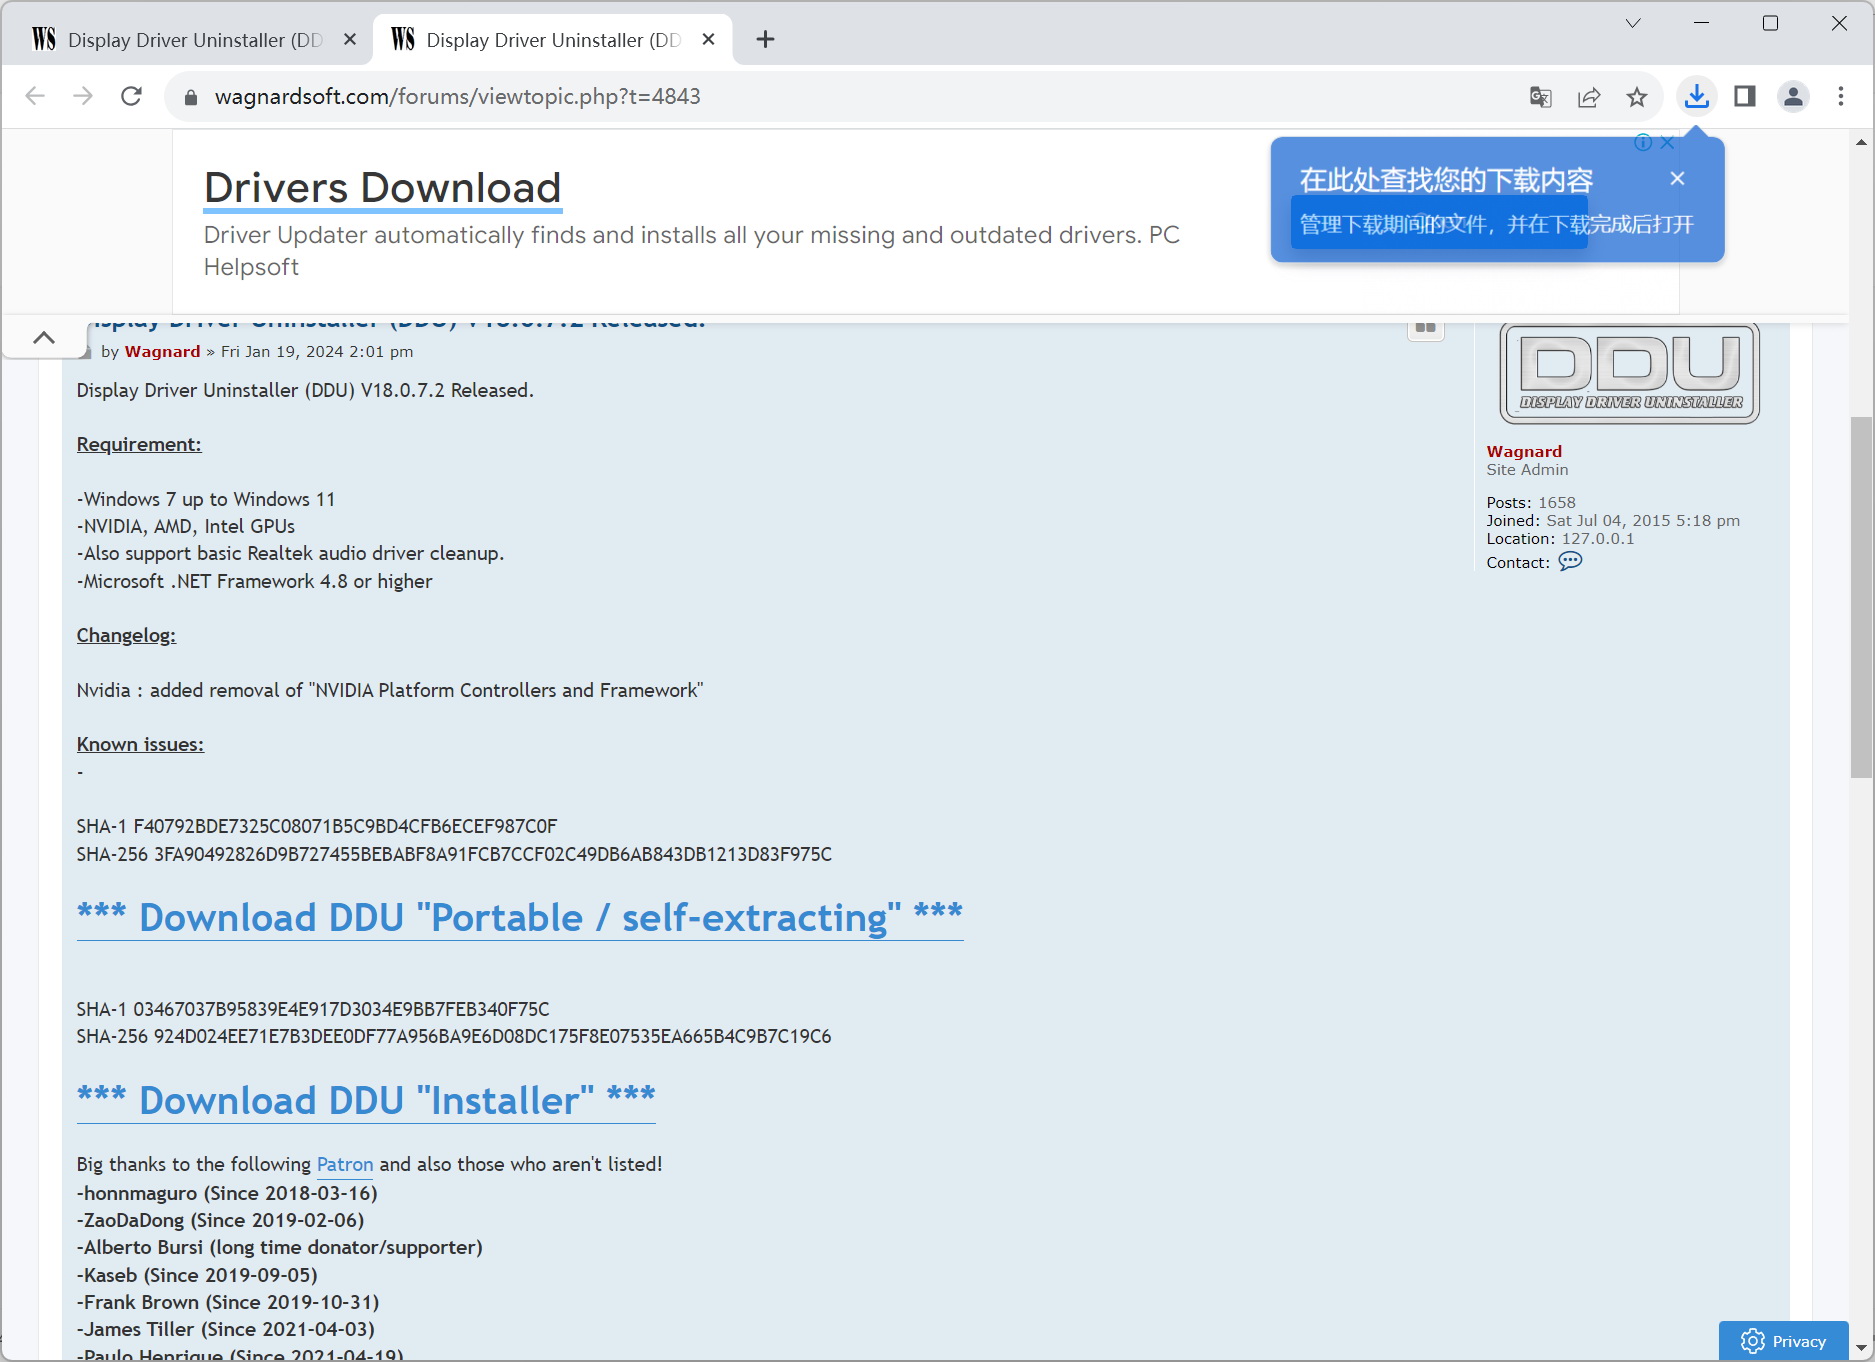The width and height of the screenshot is (1875, 1362).
Task: Click SHA-256 3FA90492 hash line
Action: coord(454,854)
